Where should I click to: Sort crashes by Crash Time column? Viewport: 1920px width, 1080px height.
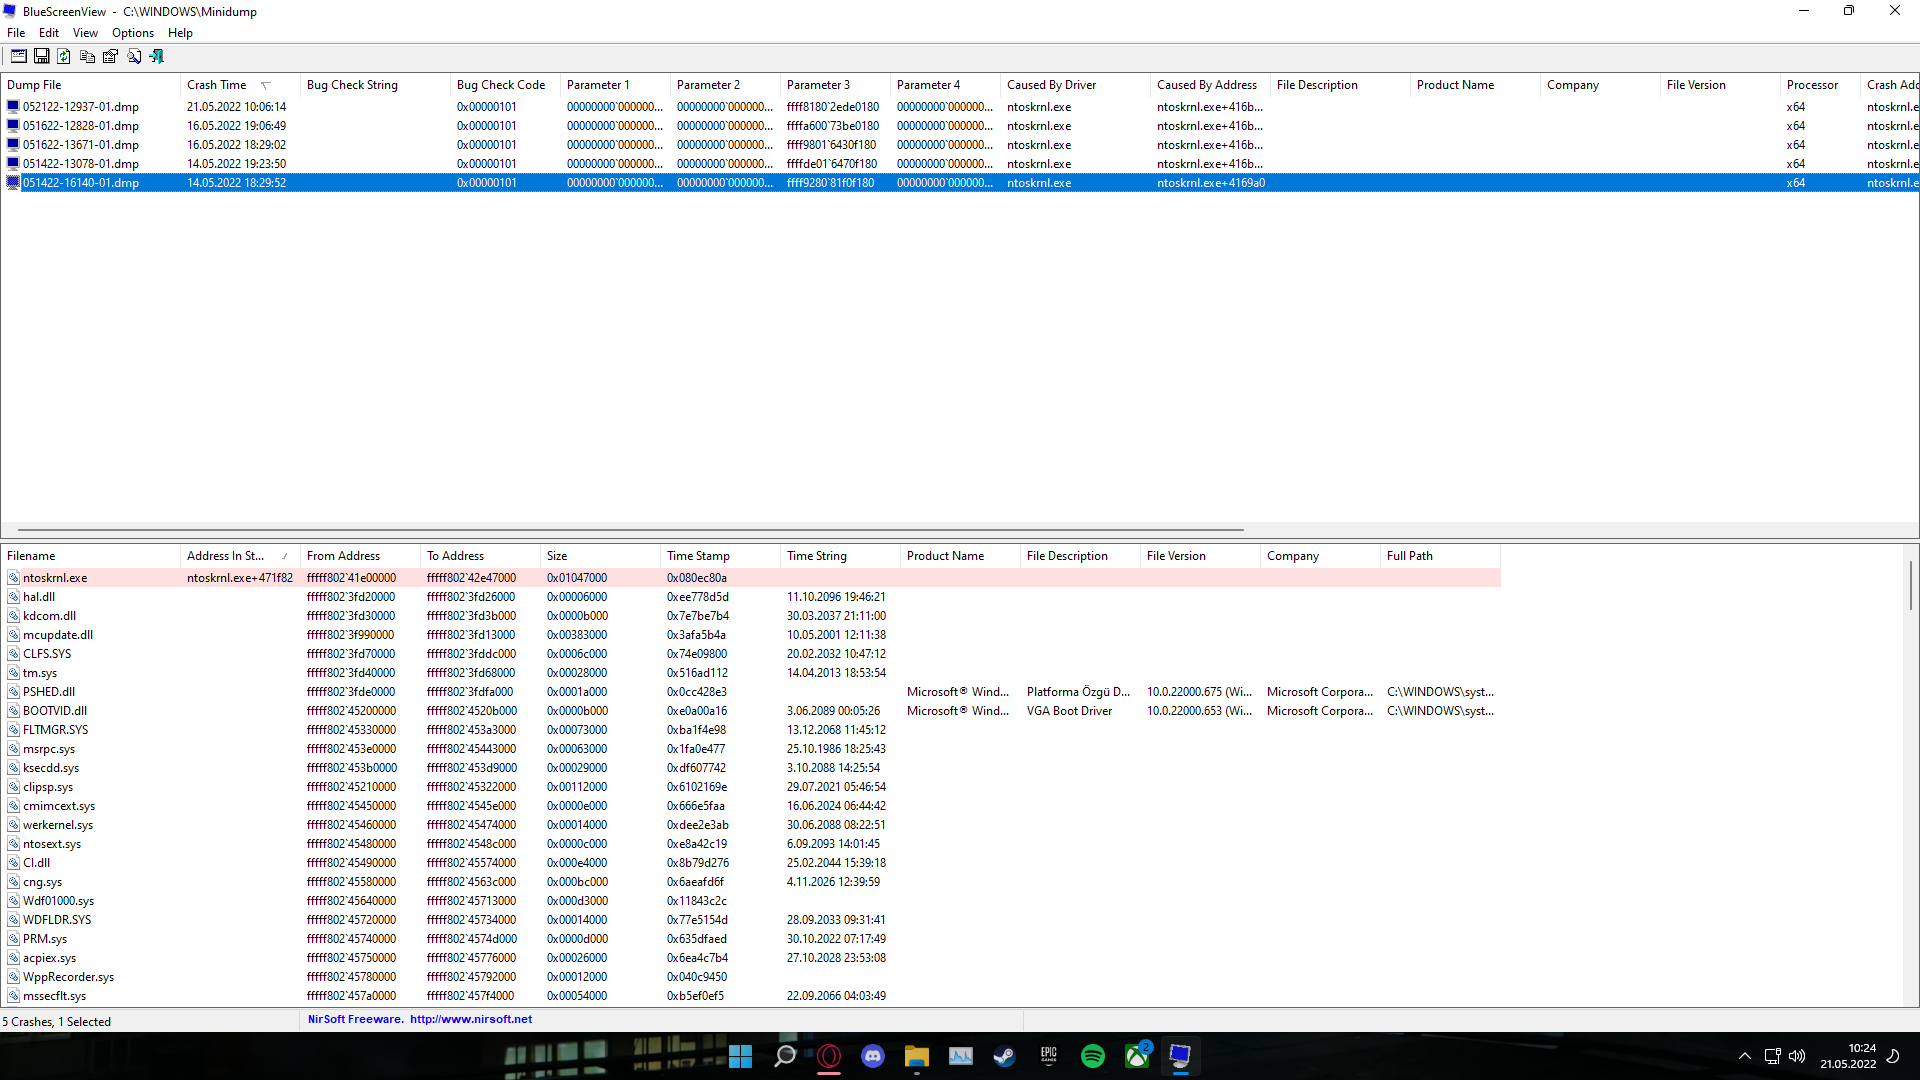217,85
